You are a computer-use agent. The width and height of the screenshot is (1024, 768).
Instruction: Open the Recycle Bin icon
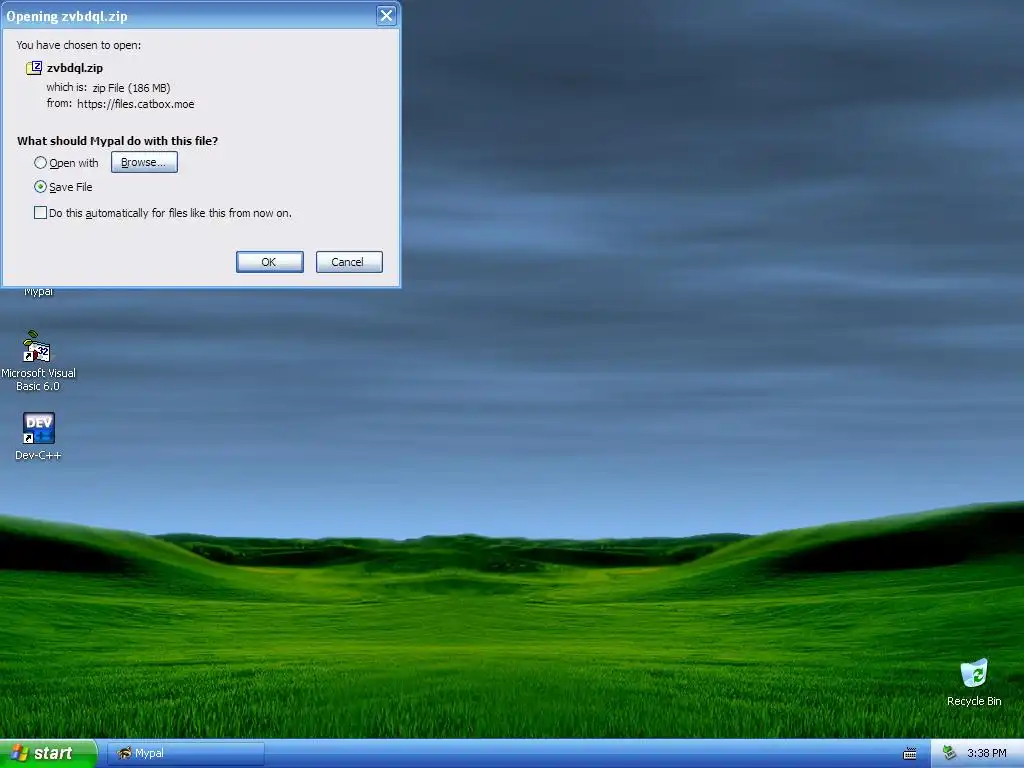coord(974,682)
